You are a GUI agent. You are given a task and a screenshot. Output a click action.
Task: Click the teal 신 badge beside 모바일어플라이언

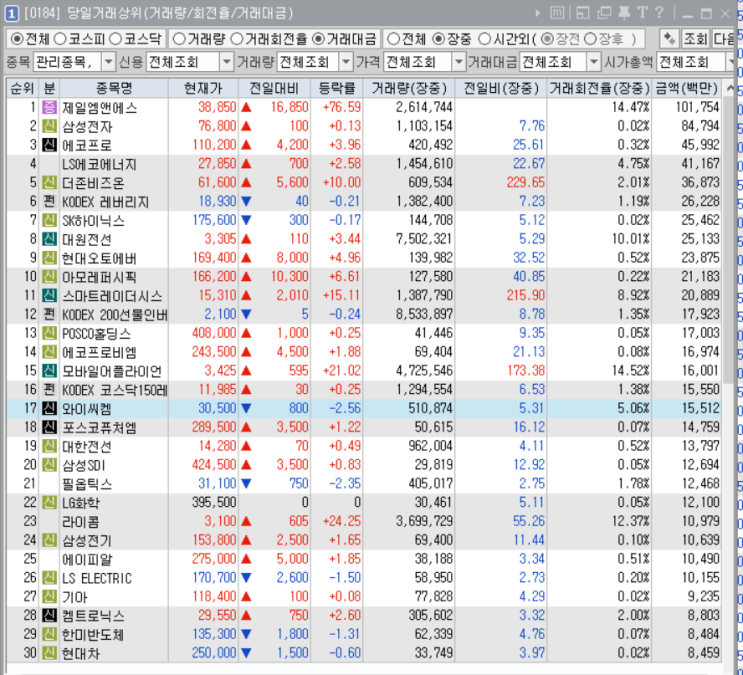(x=49, y=371)
